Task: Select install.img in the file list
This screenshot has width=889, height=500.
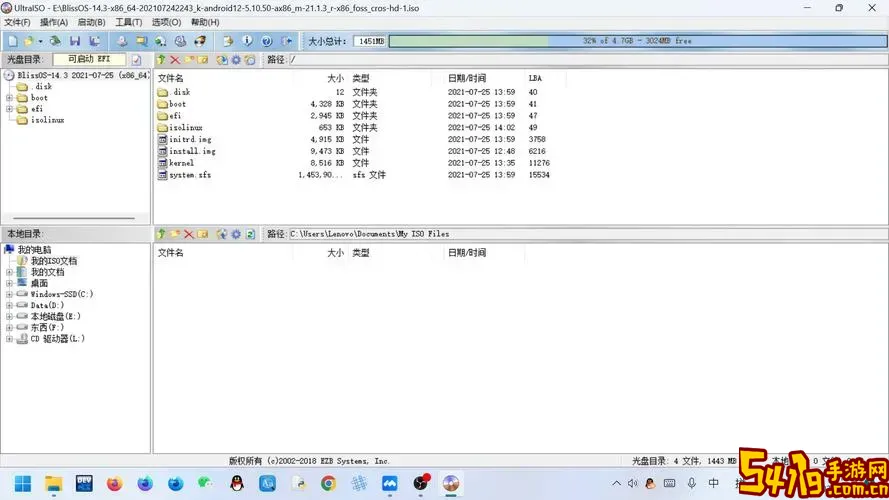Action: click(192, 151)
